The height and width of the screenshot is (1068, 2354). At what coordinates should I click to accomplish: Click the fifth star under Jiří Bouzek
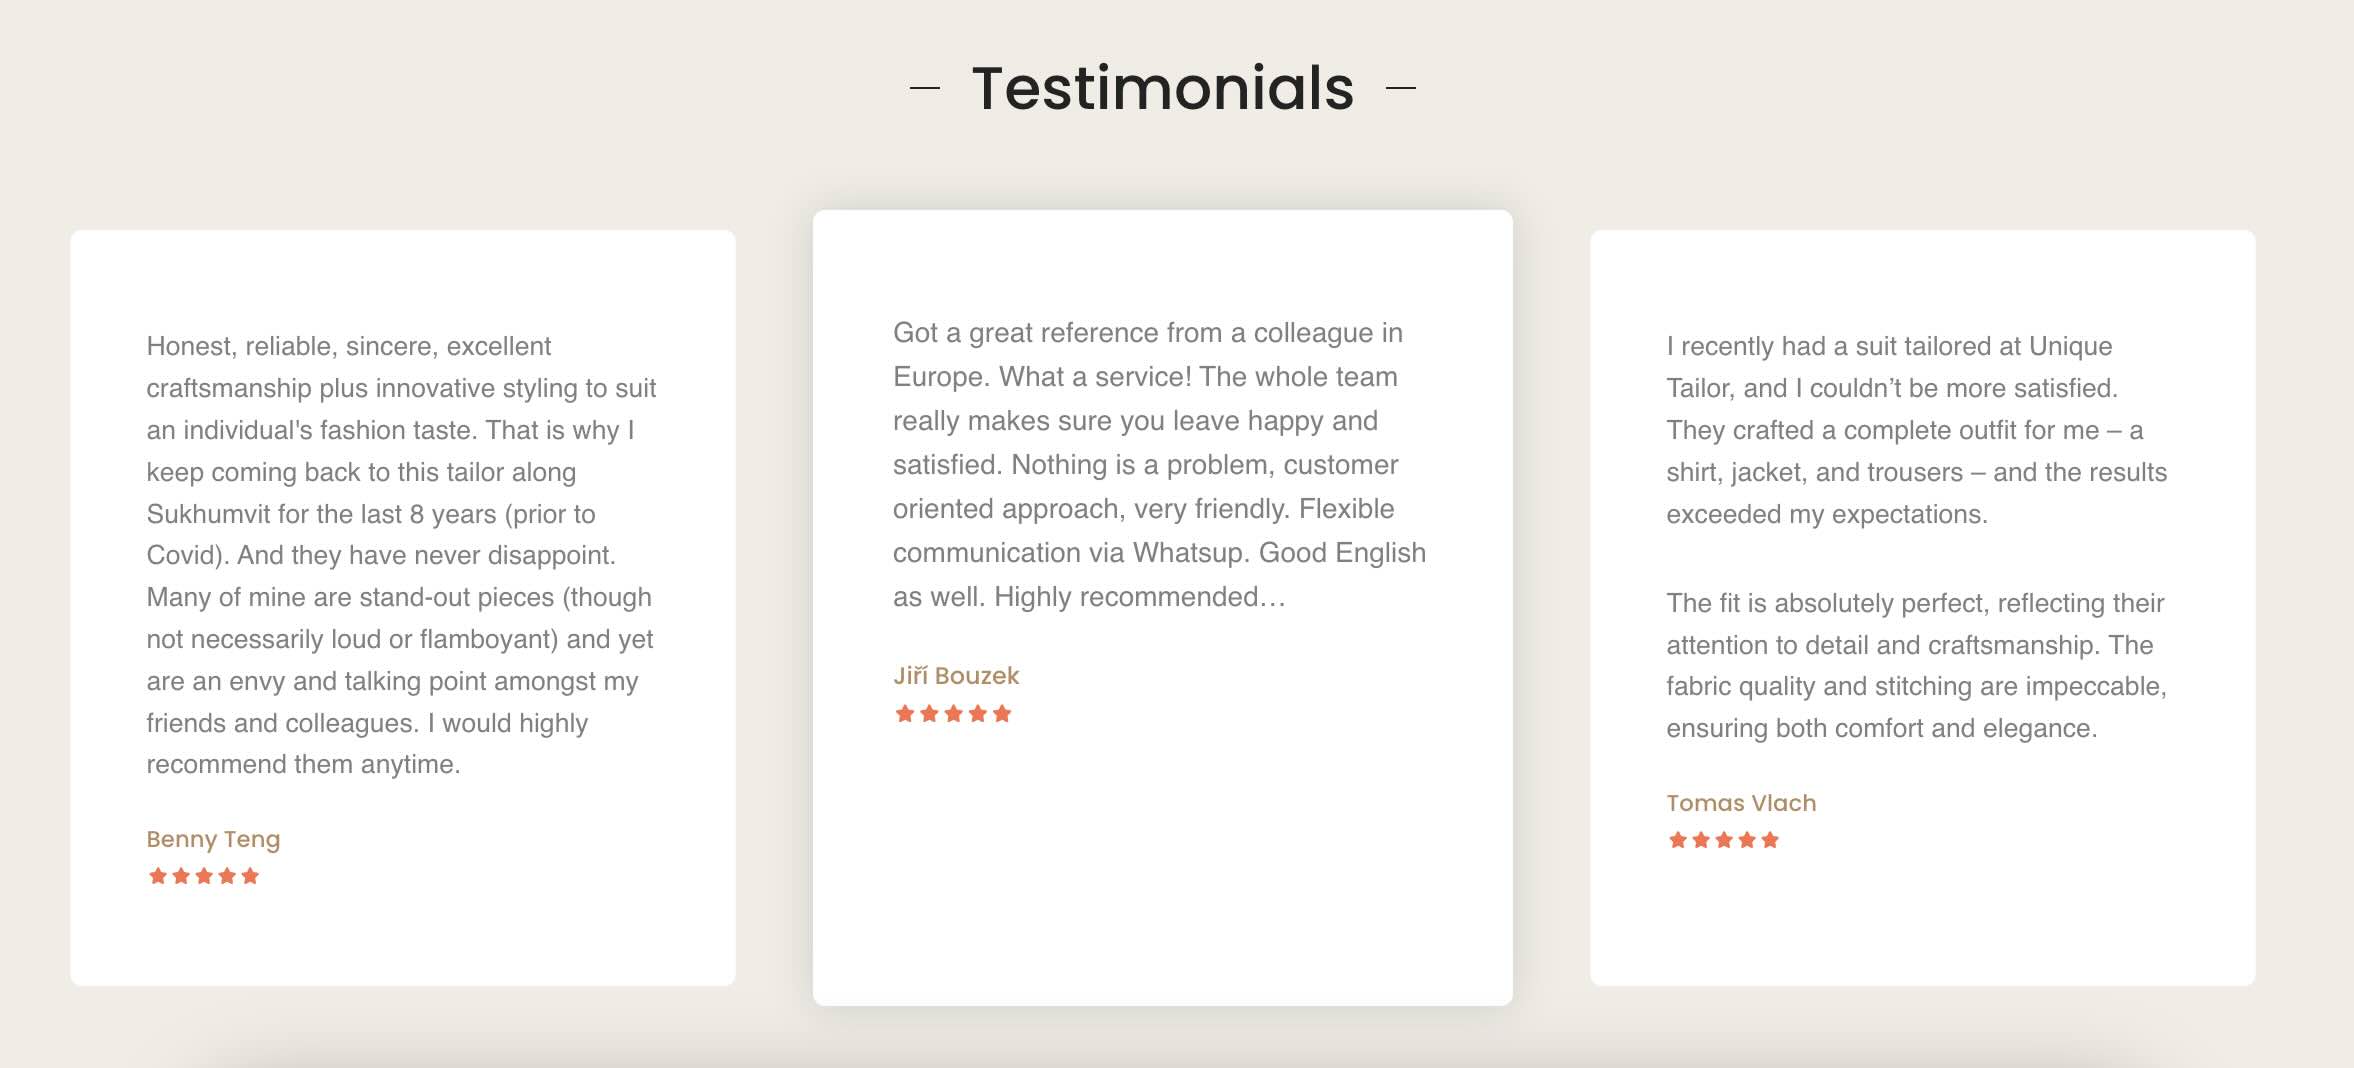pyautogui.click(x=1002, y=714)
